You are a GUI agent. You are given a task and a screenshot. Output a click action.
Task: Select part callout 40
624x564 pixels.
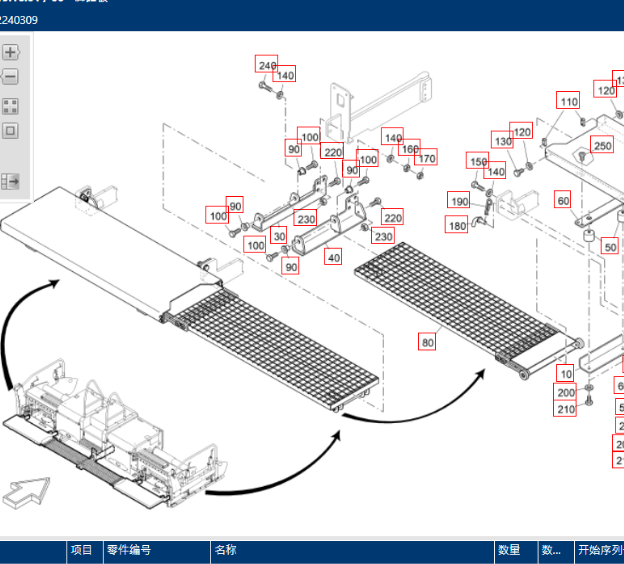pyautogui.click(x=334, y=258)
